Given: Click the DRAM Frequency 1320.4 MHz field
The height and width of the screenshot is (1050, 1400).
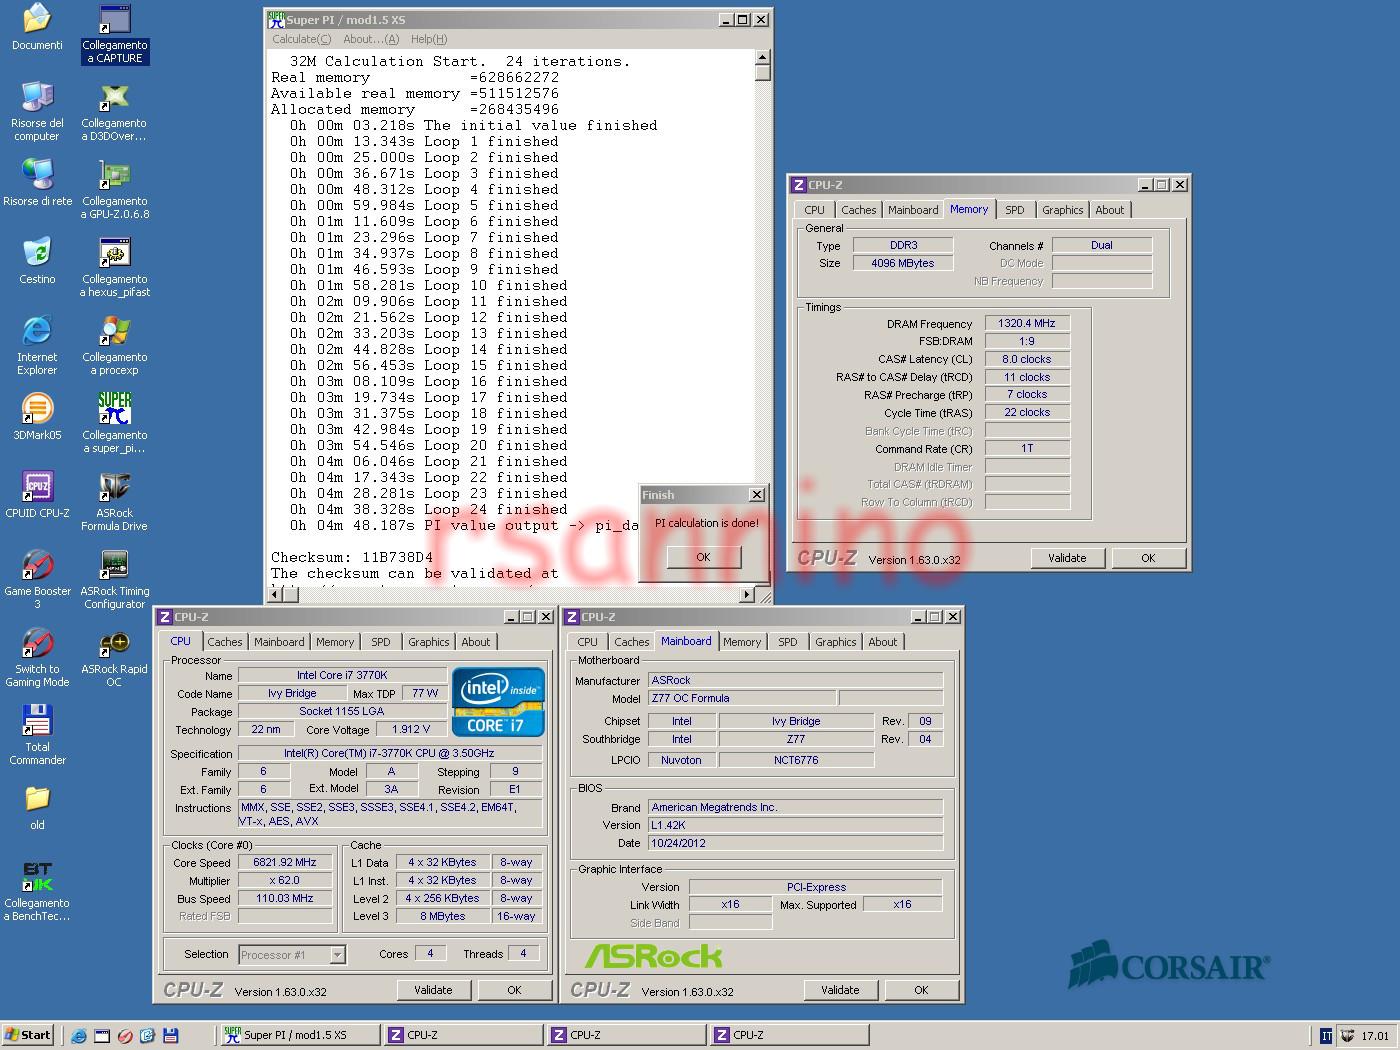Looking at the screenshot, I should [1027, 323].
